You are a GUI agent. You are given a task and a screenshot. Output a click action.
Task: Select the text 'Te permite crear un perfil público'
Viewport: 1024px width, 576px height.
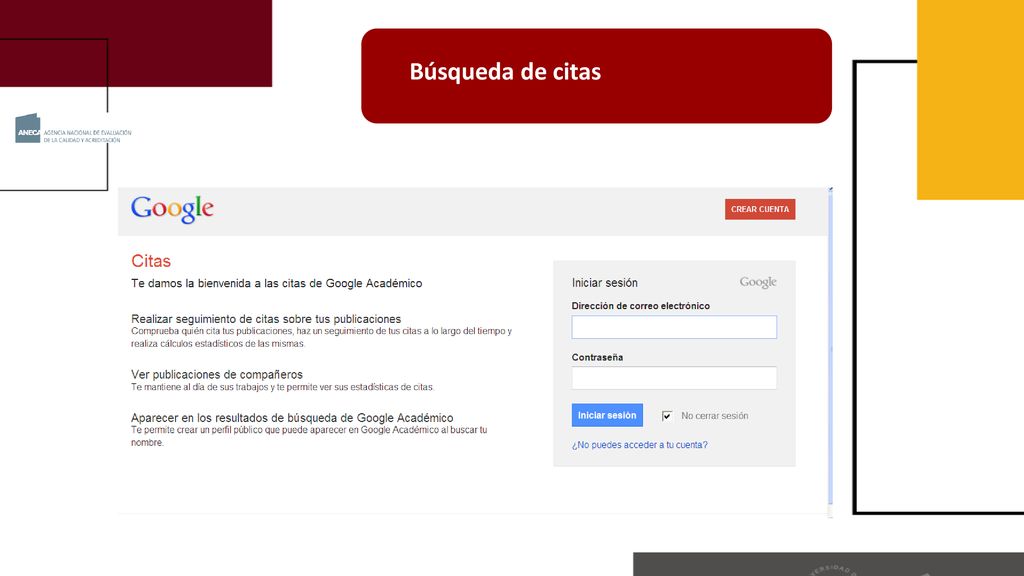point(196,430)
